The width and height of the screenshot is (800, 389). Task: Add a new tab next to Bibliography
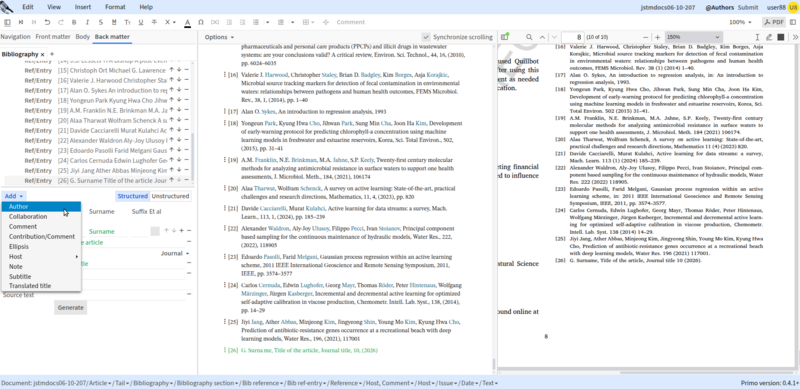point(52,54)
